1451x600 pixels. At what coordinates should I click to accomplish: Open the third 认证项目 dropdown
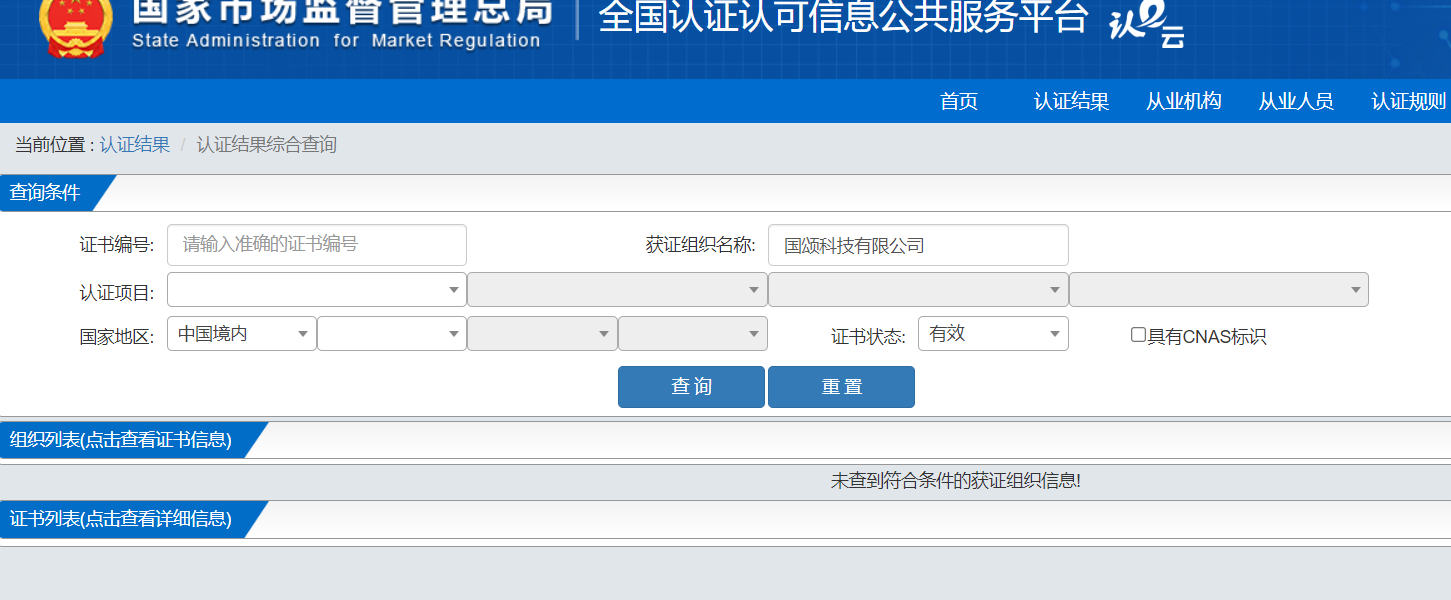918,290
